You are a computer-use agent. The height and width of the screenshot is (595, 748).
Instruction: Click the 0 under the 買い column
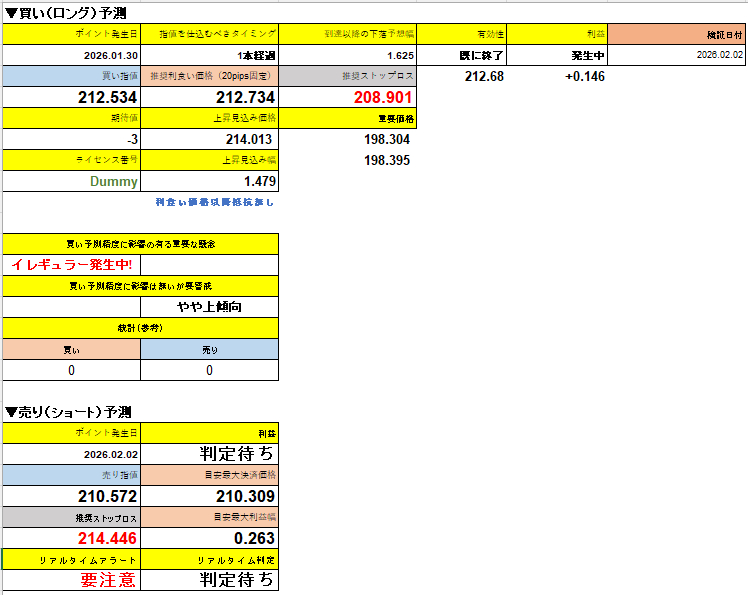pyautogui.click(x=72, y=370)
